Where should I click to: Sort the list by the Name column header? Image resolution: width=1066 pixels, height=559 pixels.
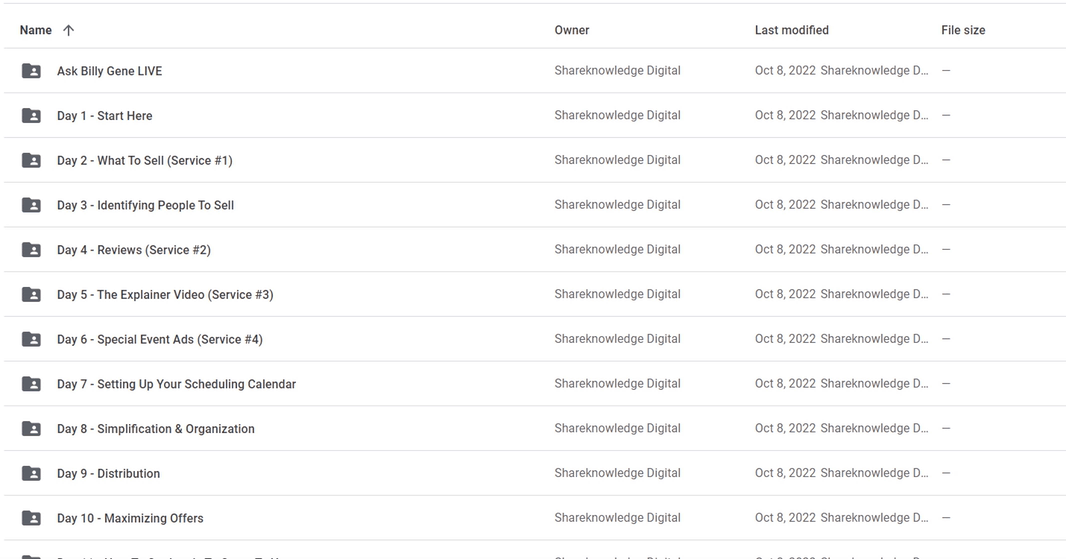pos(35,30)
